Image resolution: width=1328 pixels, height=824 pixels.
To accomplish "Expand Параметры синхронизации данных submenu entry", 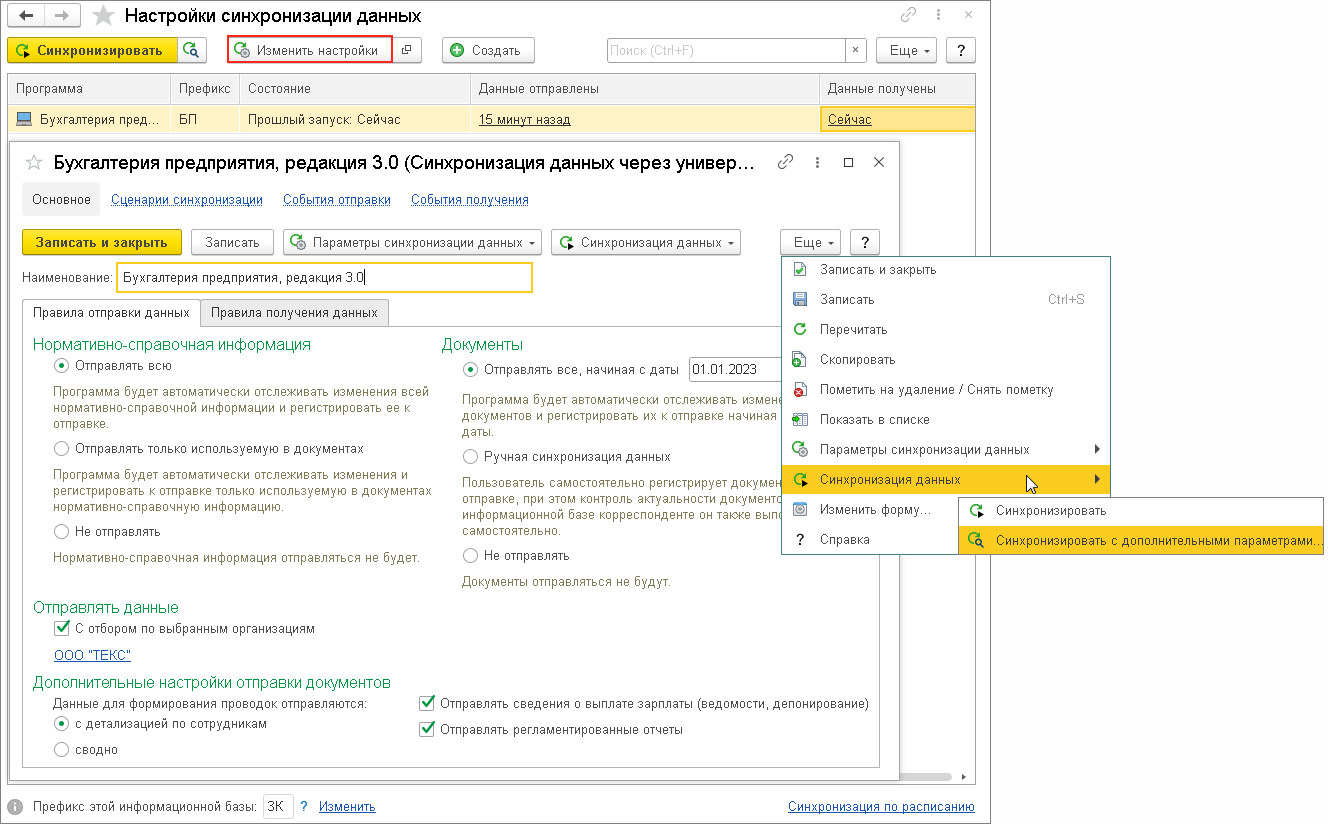I will point(946,449).
